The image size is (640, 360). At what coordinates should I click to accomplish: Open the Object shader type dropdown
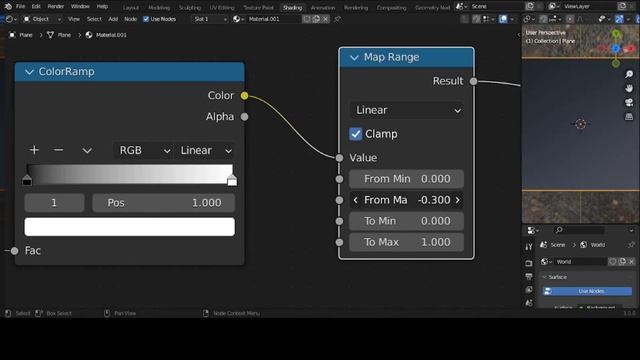pyautogui.click(x=42, y=19)
